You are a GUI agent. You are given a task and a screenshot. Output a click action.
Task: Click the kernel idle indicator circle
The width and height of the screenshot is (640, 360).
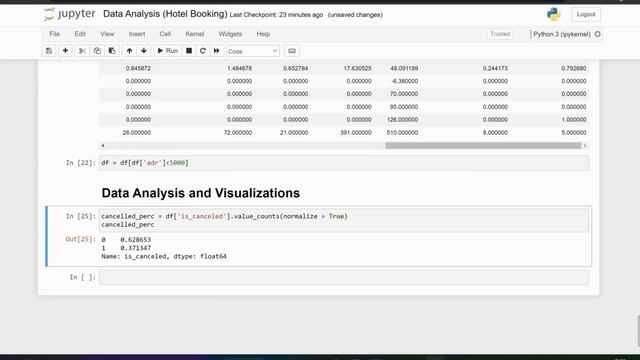pos(598,34)
